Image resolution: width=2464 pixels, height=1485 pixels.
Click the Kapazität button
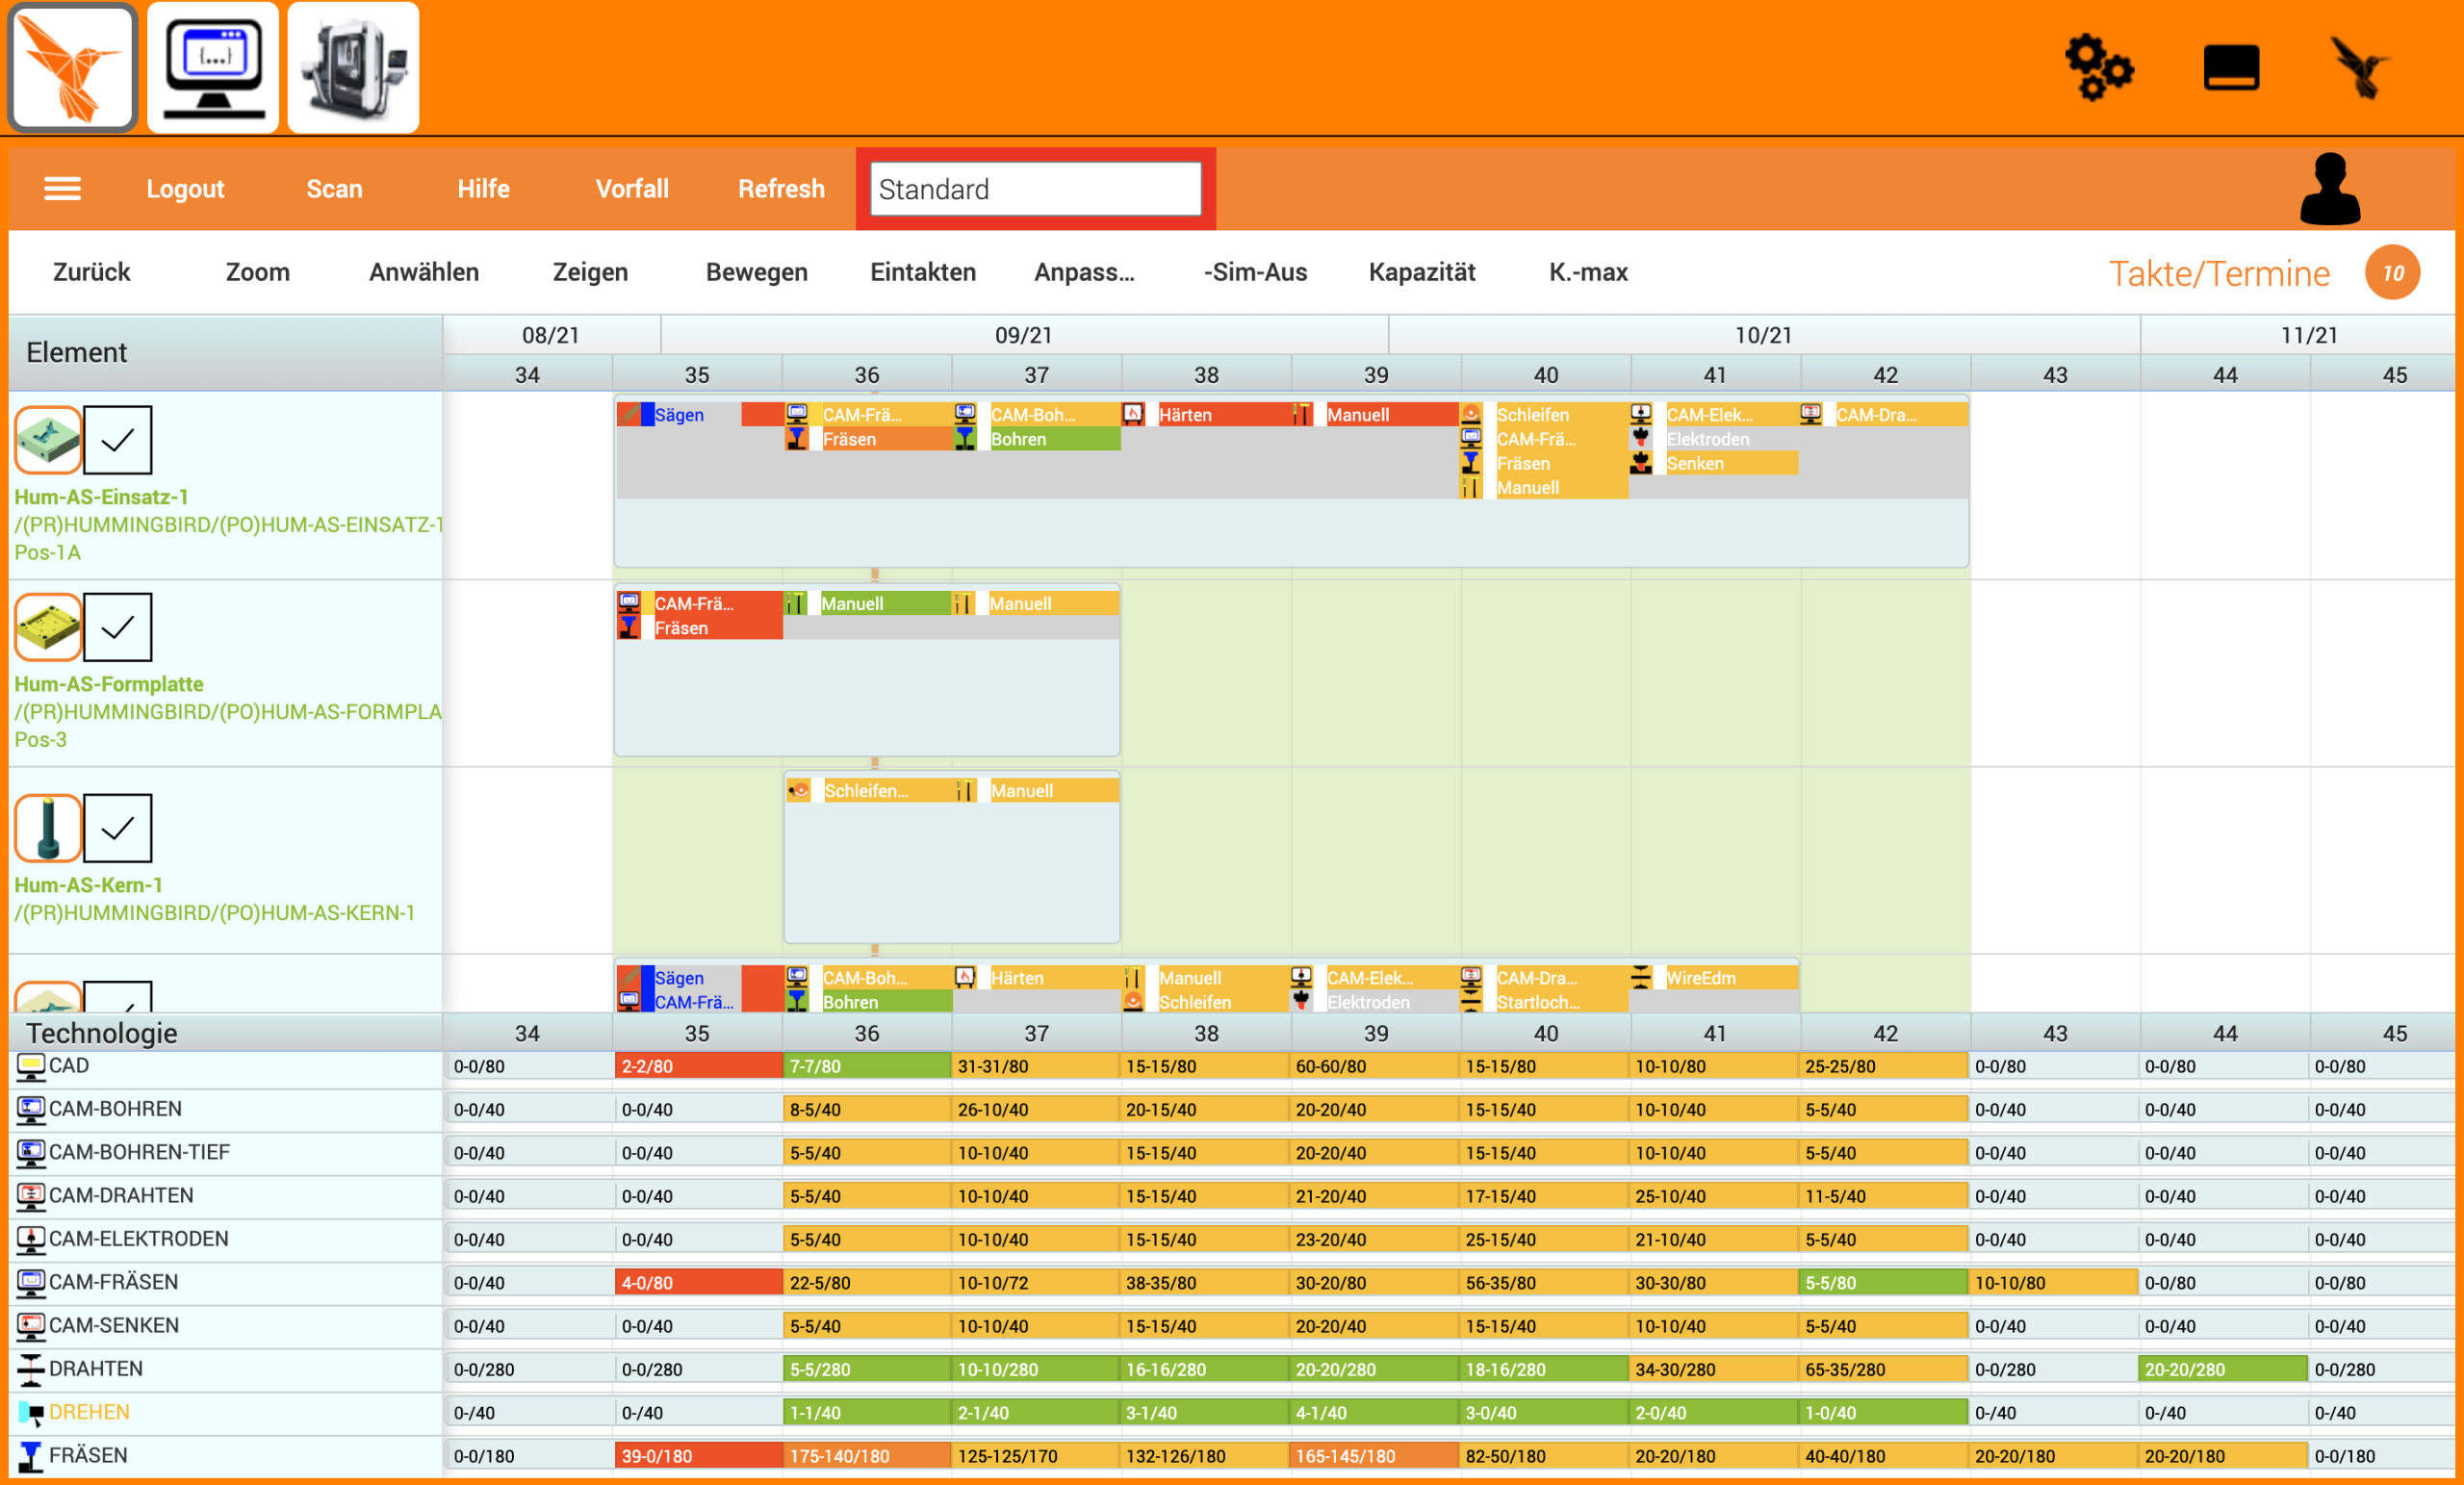pyautogui.click(x=1422, y=272)
